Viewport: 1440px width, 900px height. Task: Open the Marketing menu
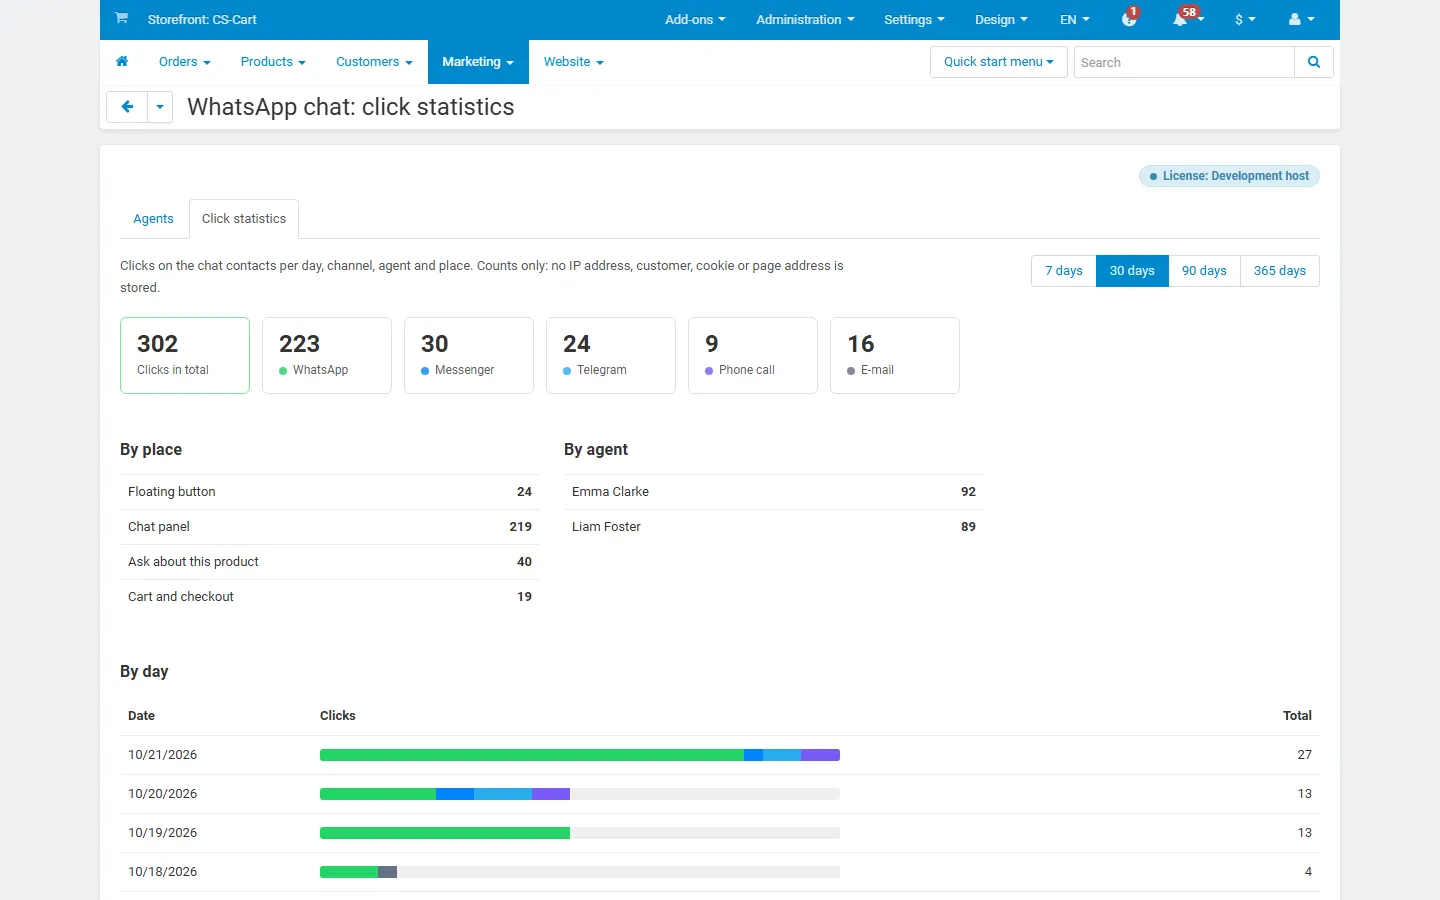(478, 62)
